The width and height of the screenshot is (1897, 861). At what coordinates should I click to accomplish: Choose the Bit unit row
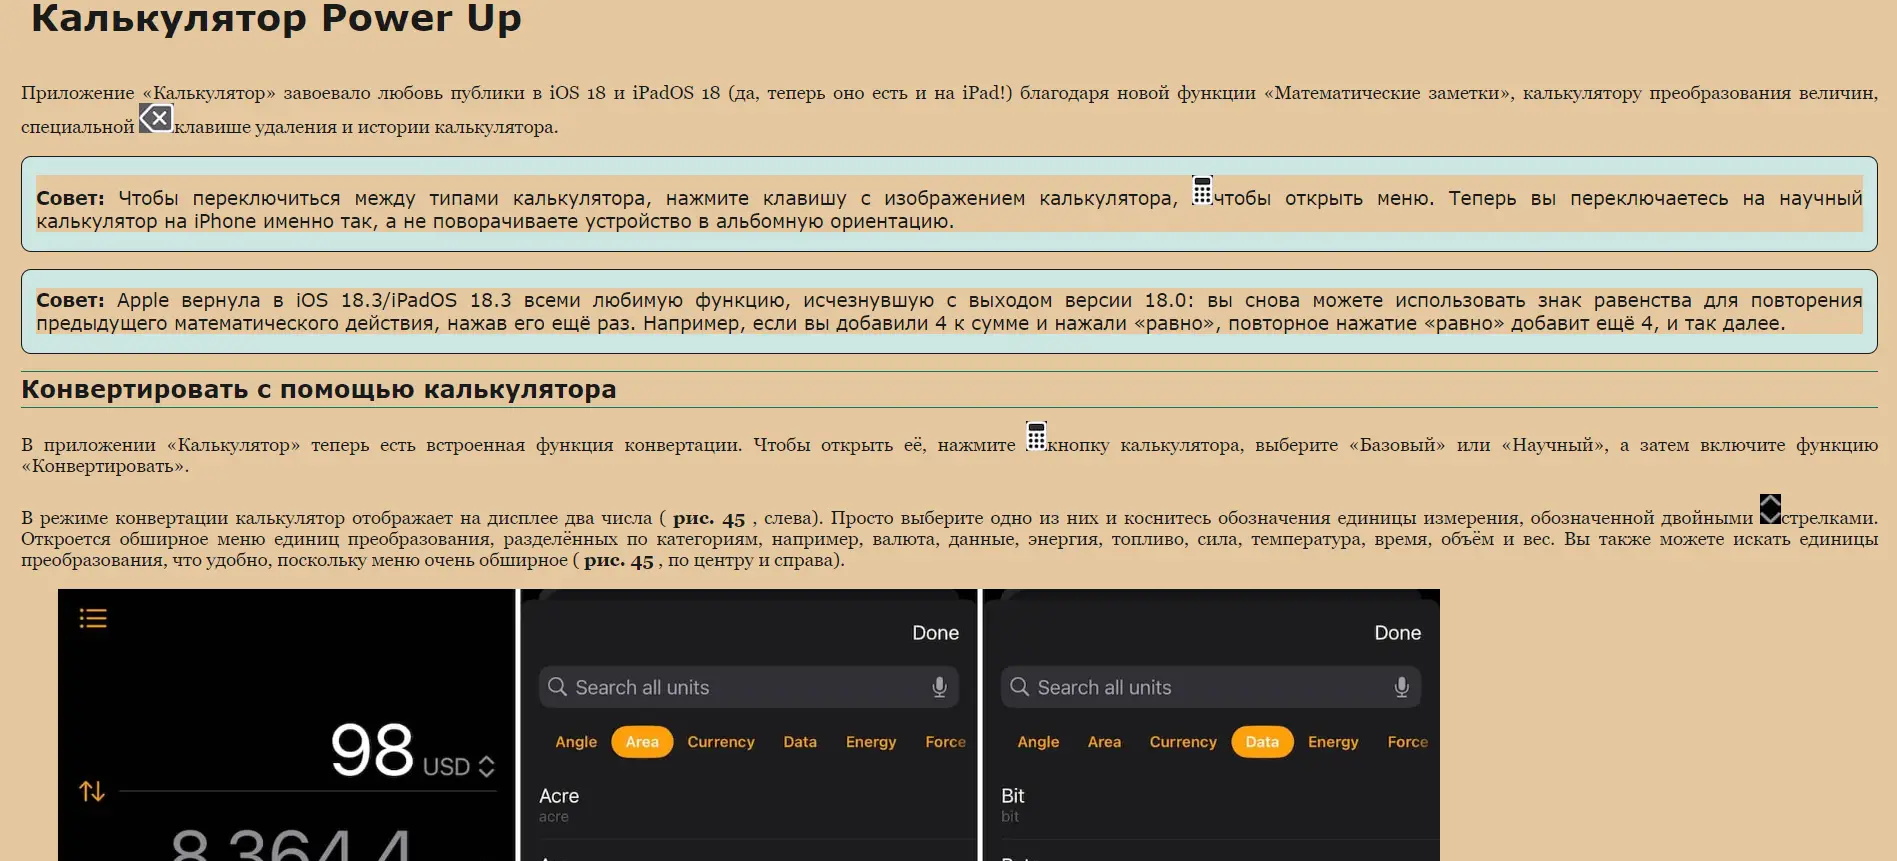pyautogui.click(x=1211, y=805)
